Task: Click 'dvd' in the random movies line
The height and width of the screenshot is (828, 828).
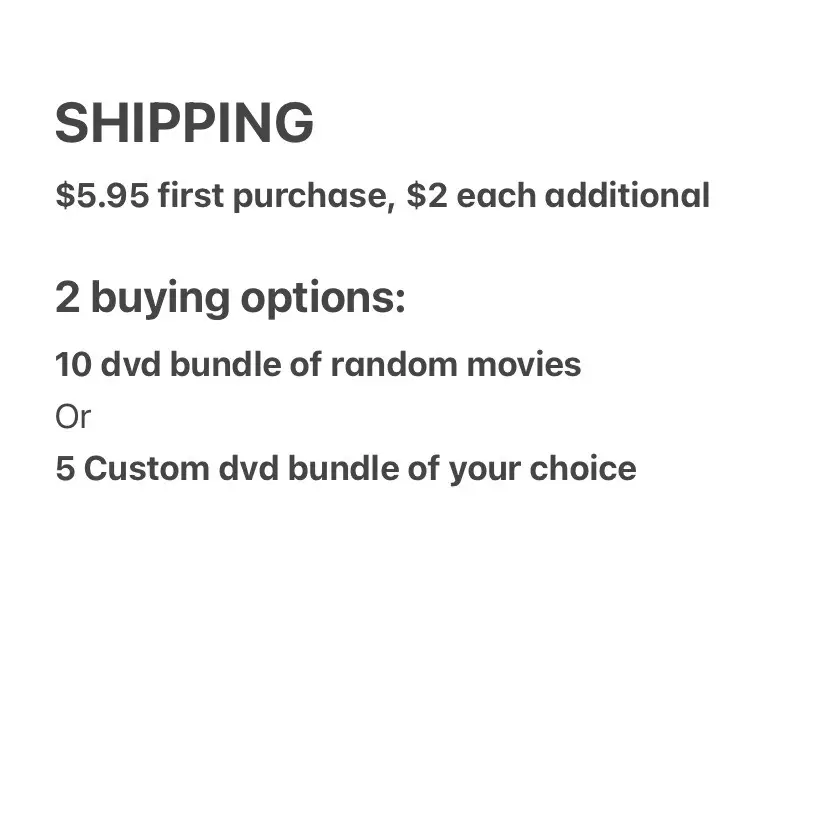Action: [131, 364]
